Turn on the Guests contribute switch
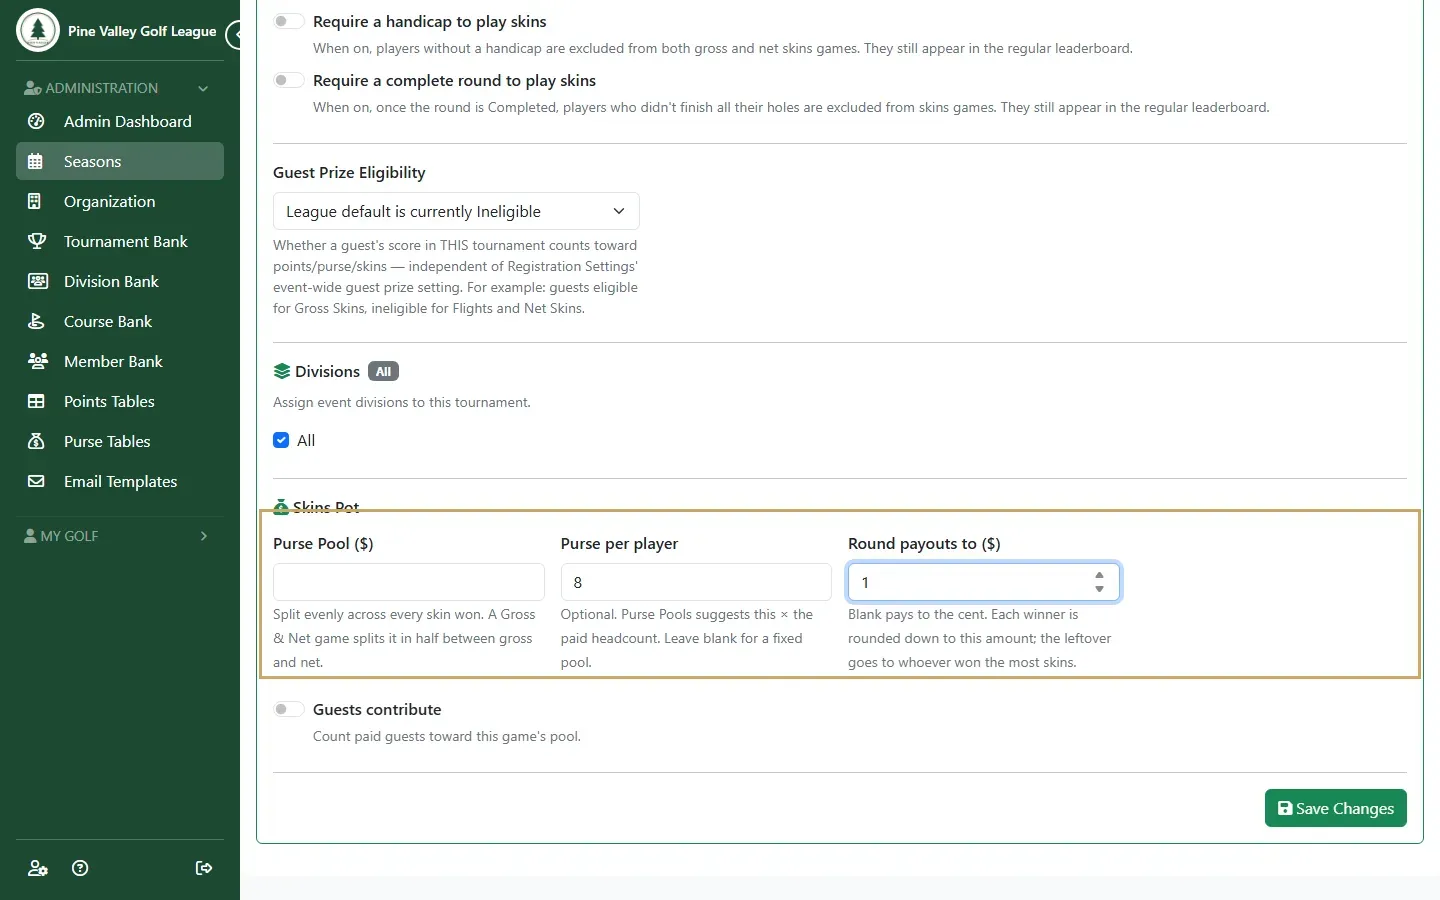 point(289,710)
